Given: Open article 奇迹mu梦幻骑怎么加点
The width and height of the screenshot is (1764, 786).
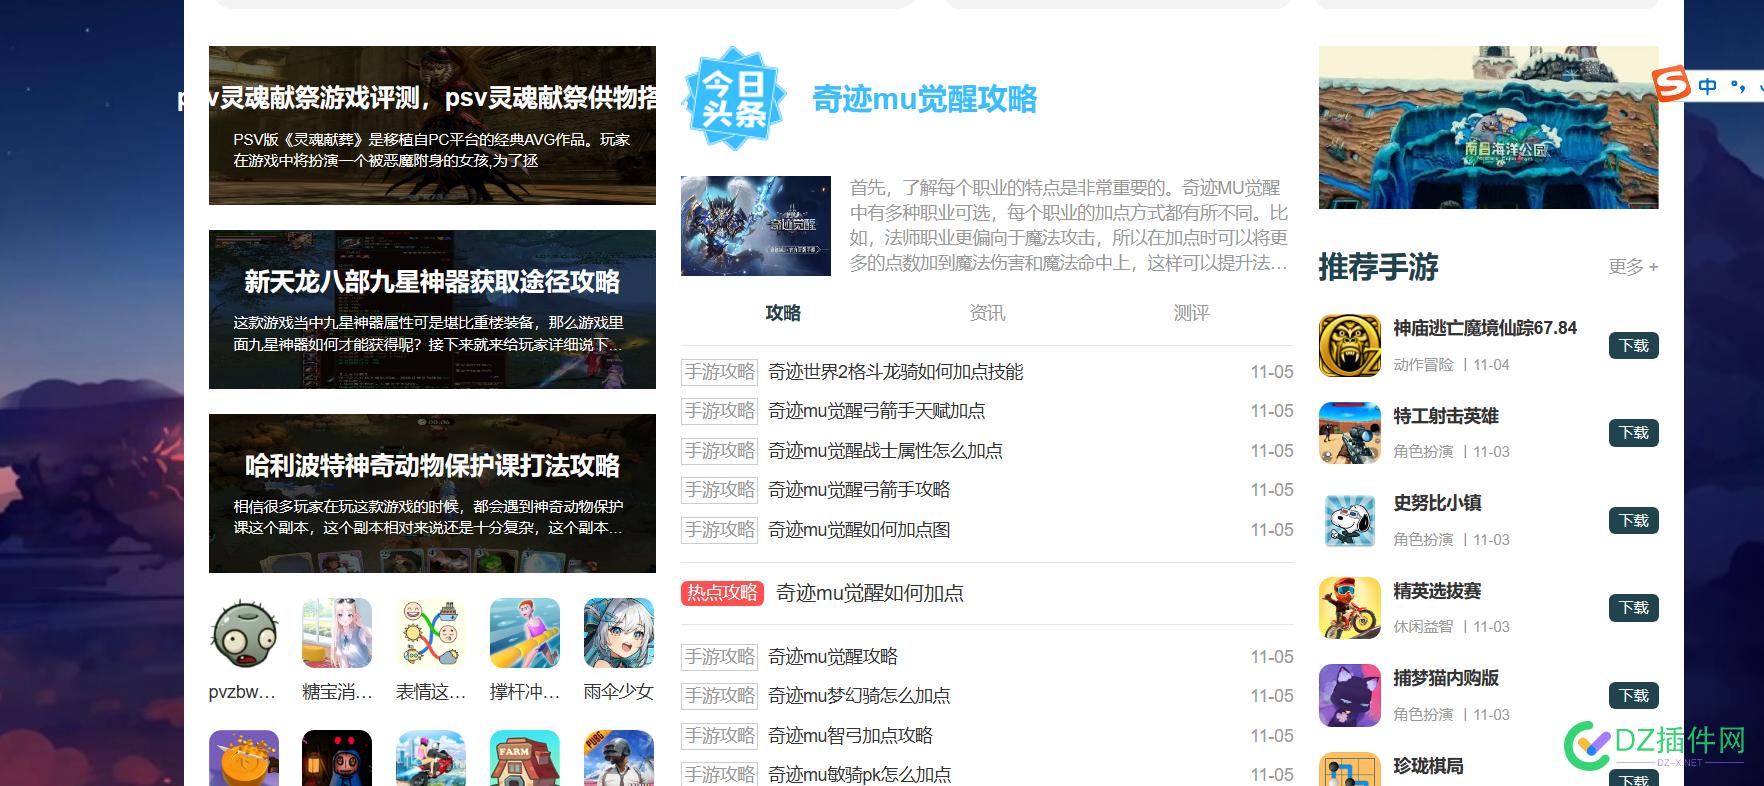Looking at the screenshot, I should [x=859, y=696].
